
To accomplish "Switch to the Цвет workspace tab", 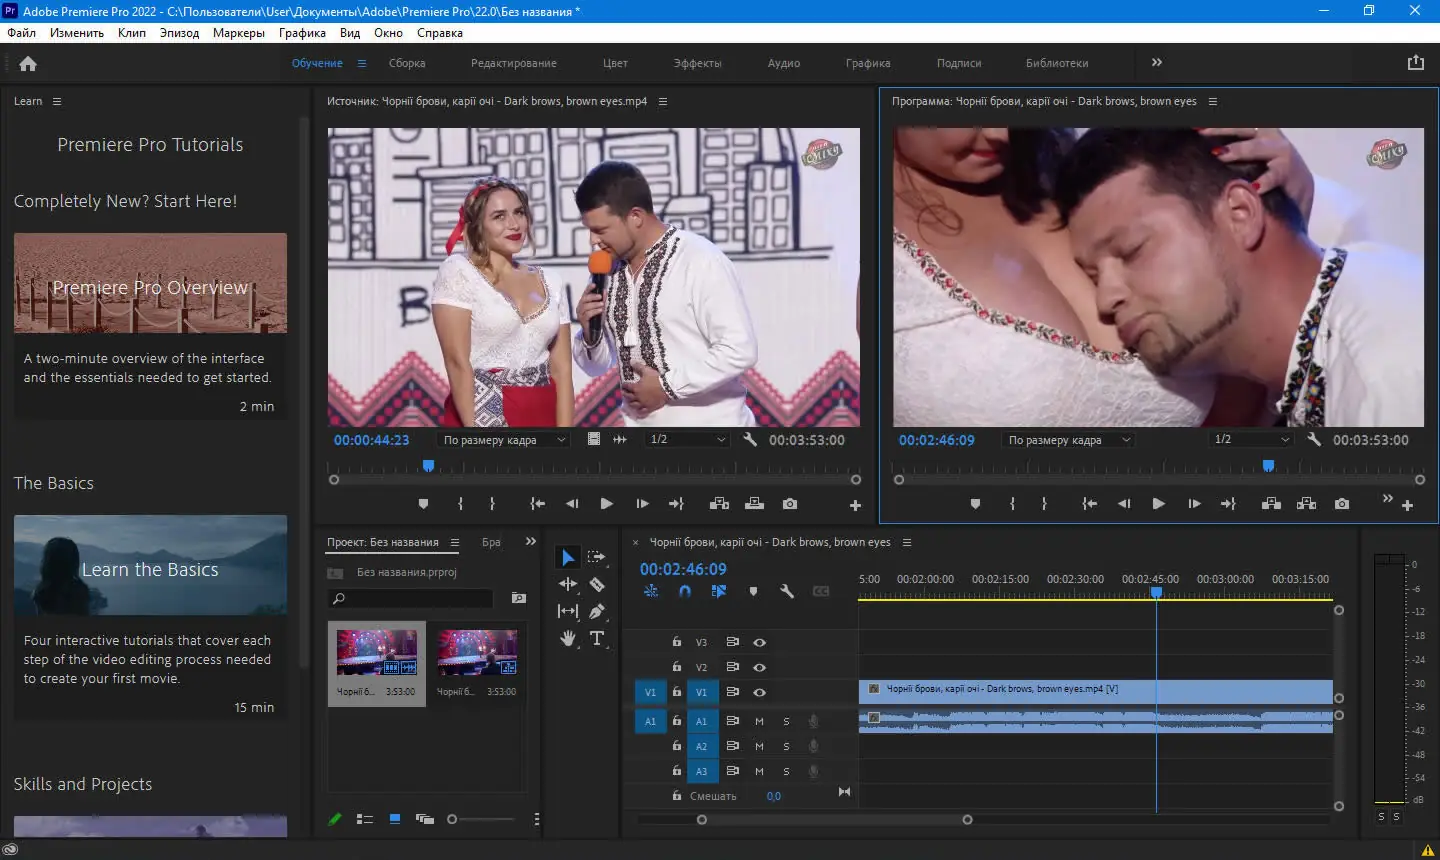I will click(615, 62).
